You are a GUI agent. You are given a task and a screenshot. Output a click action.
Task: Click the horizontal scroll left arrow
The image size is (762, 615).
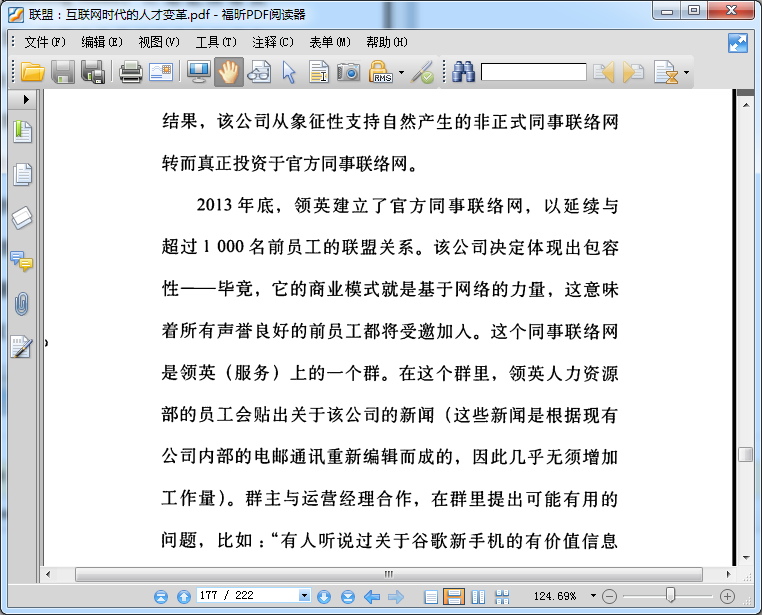(x=48, y=574)
